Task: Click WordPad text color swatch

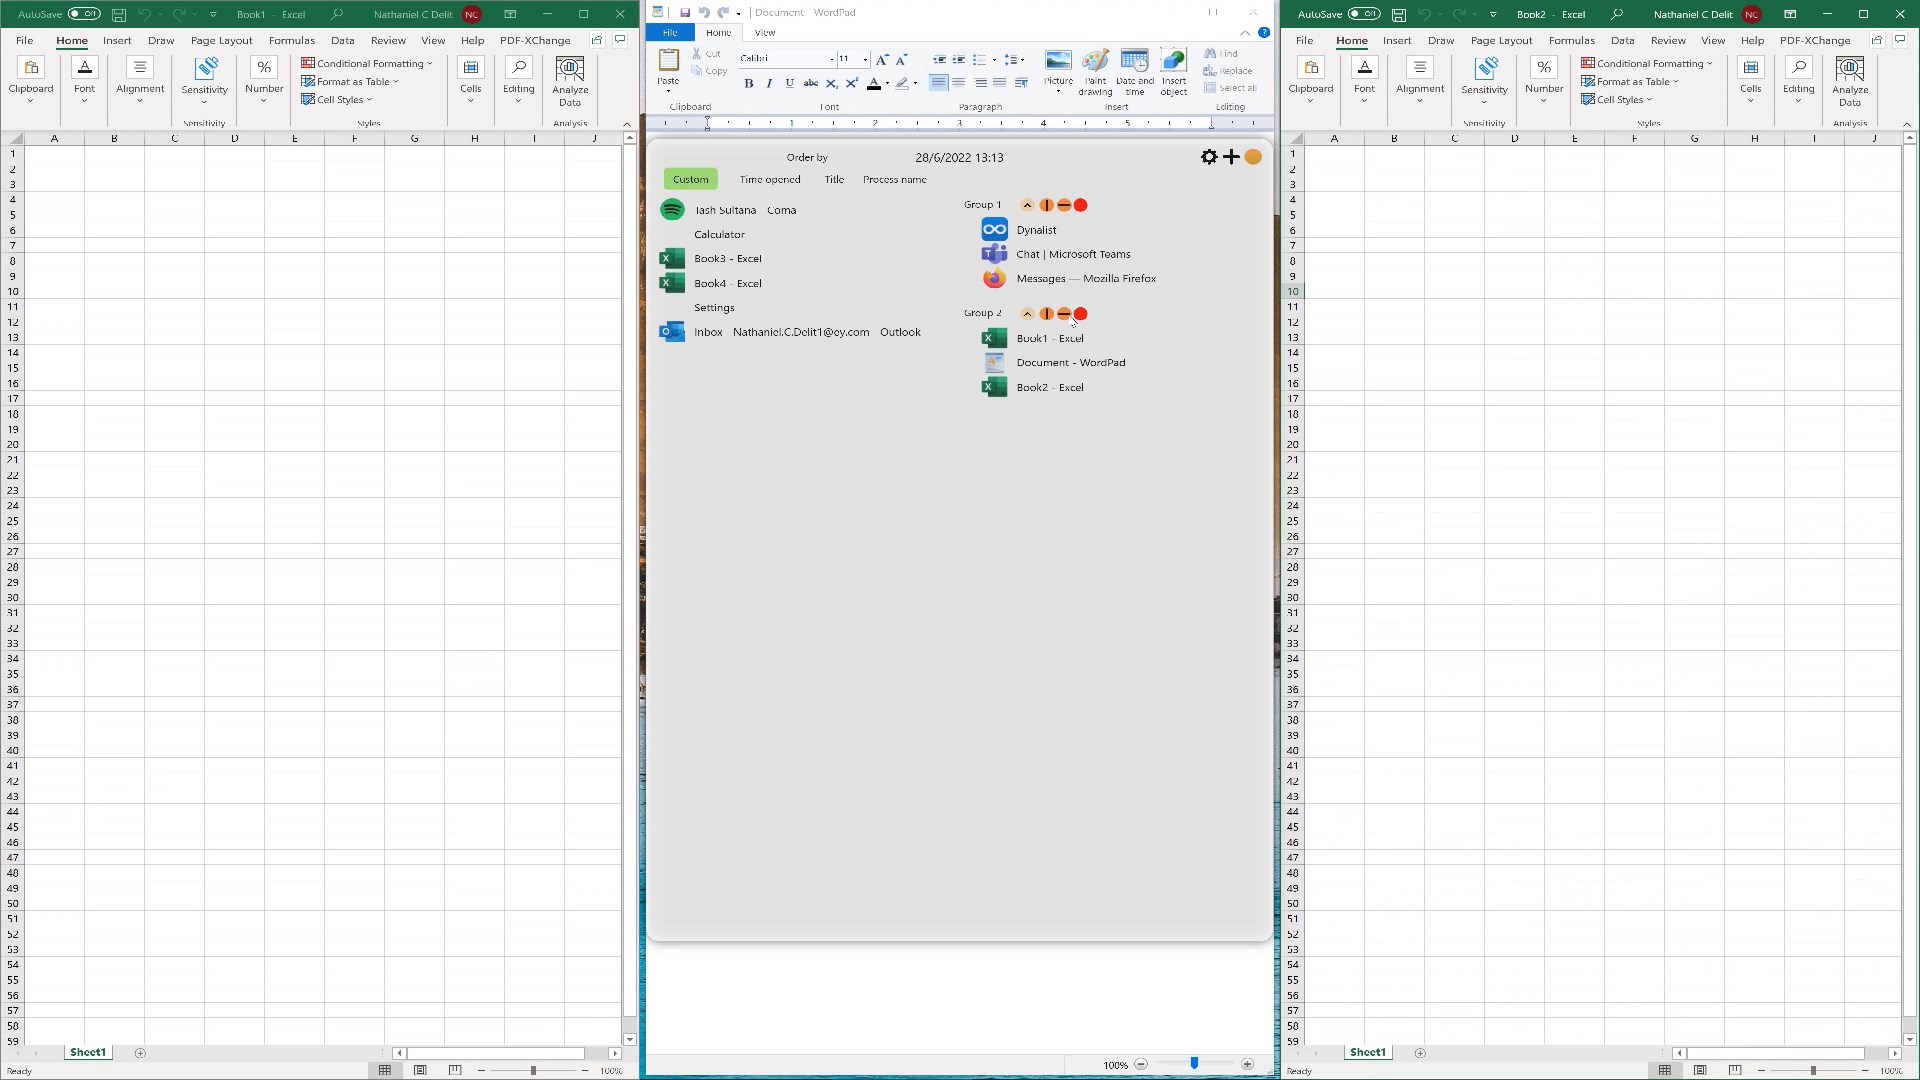Action: click(874, 84)
